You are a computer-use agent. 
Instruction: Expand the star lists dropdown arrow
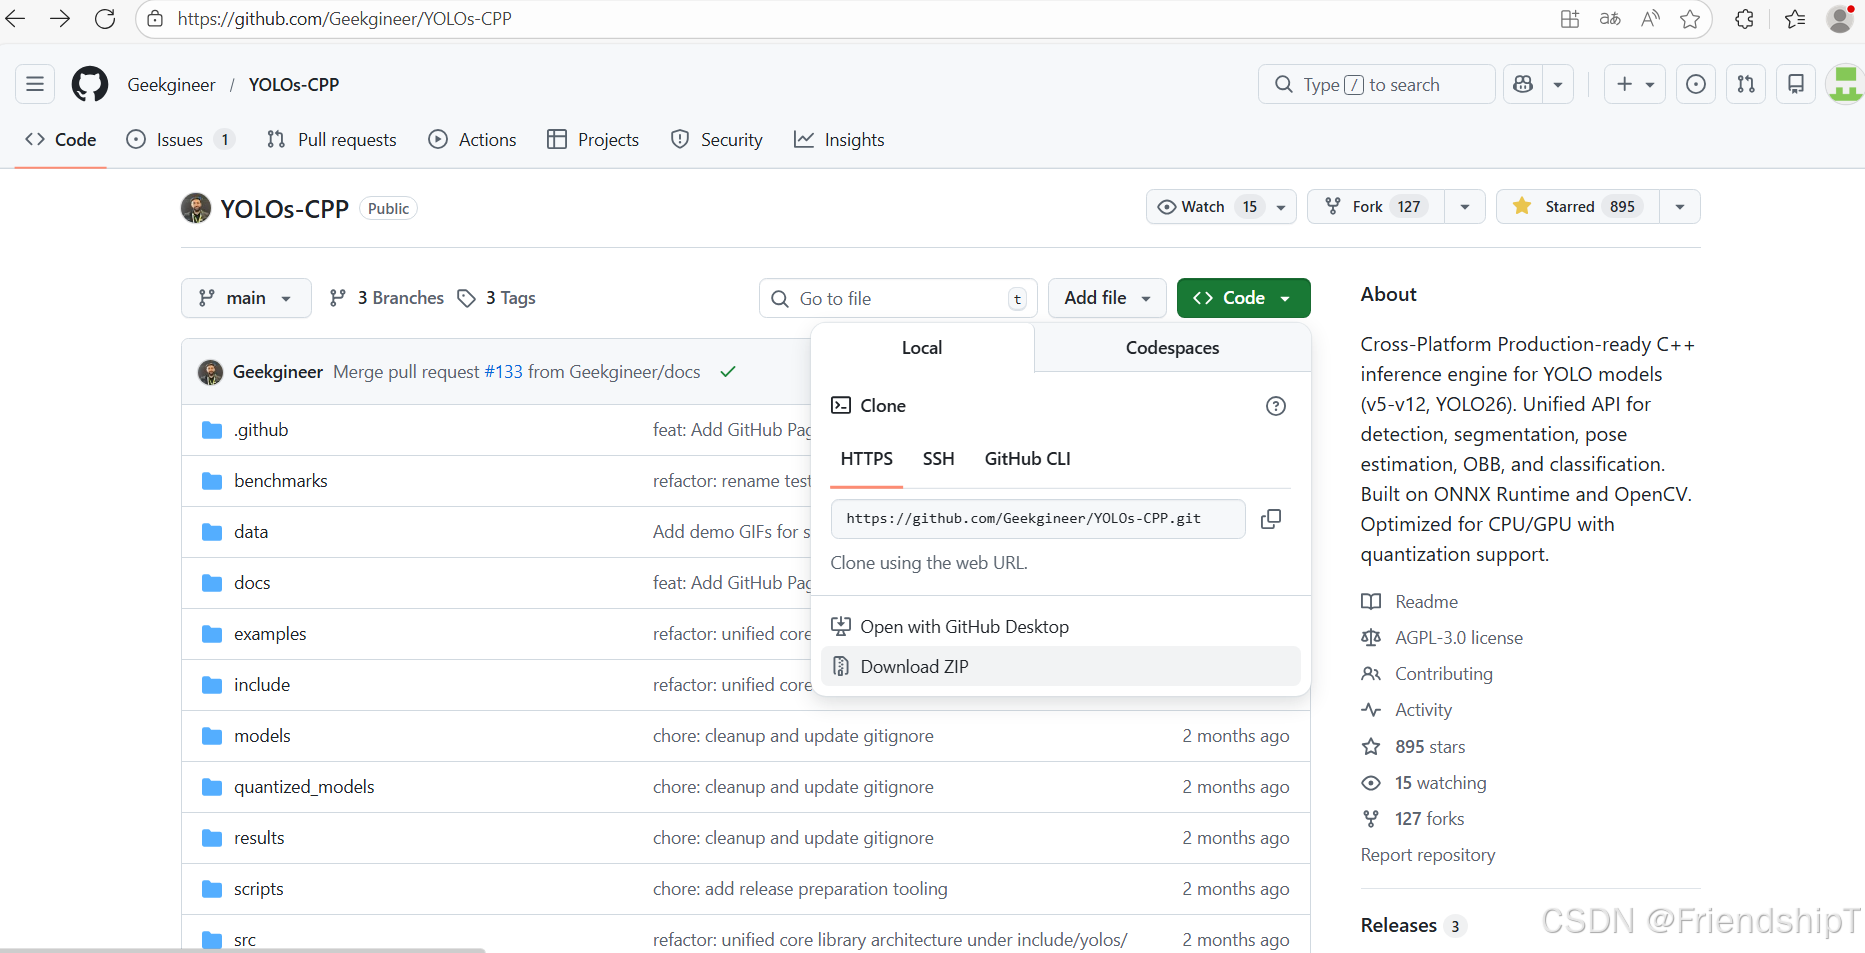1680,206
